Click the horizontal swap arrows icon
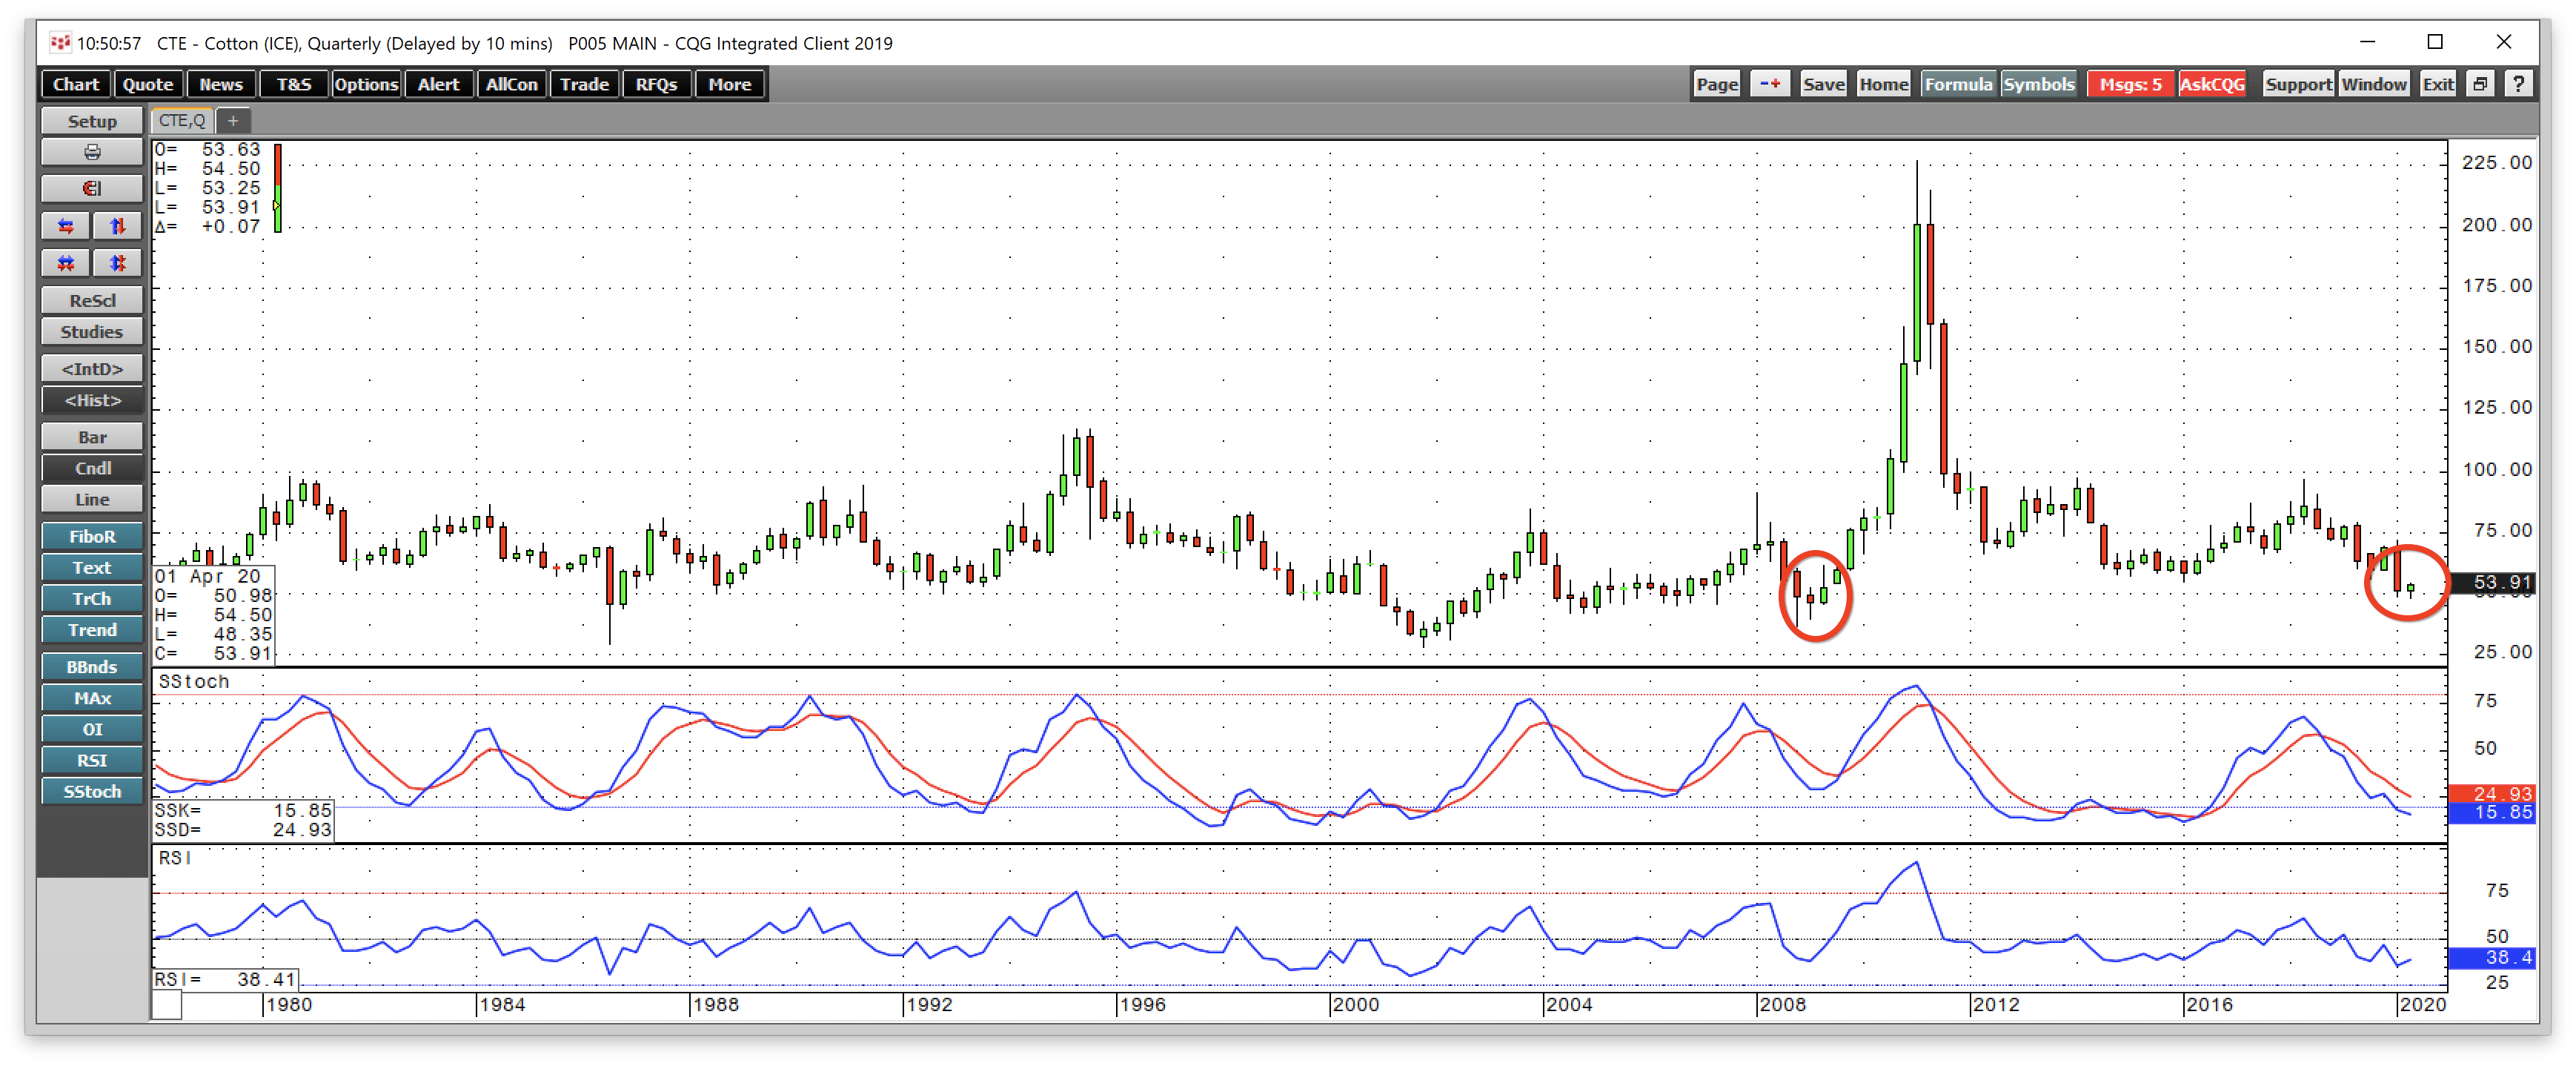 pos(66,226)
